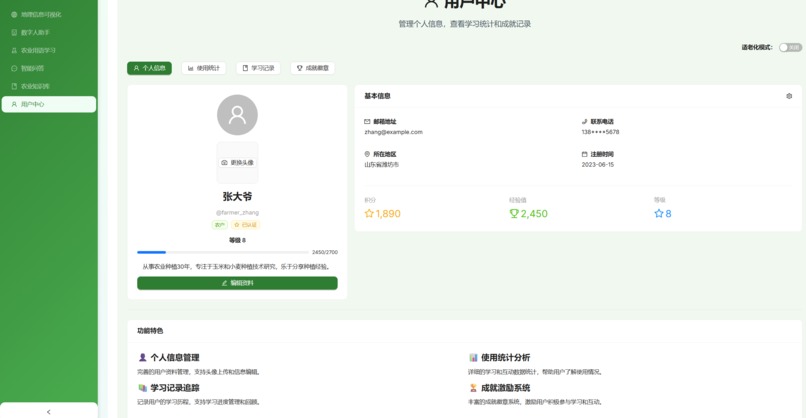Screen dimensions: 806x418
Task: Click the gray avatar placeholder image
Action: pyautogui.click(x=237, y=115)
